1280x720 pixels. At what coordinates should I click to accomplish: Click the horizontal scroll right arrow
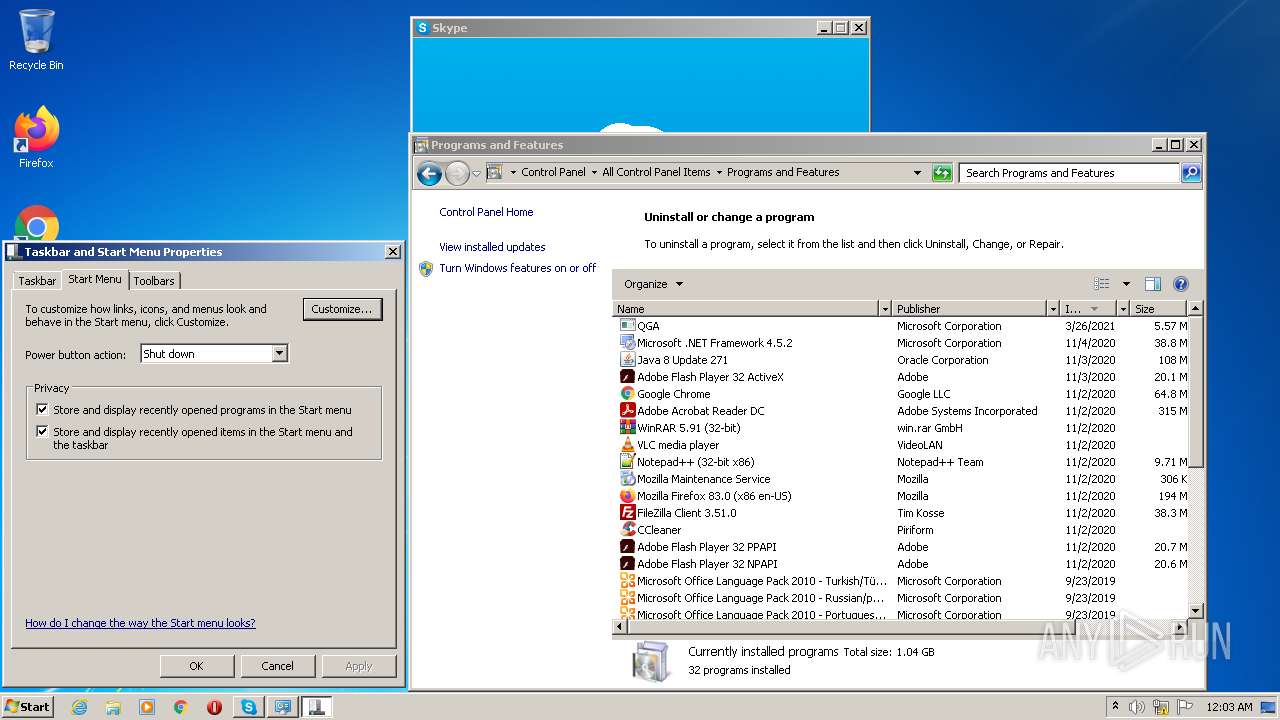coord(1181,626)
